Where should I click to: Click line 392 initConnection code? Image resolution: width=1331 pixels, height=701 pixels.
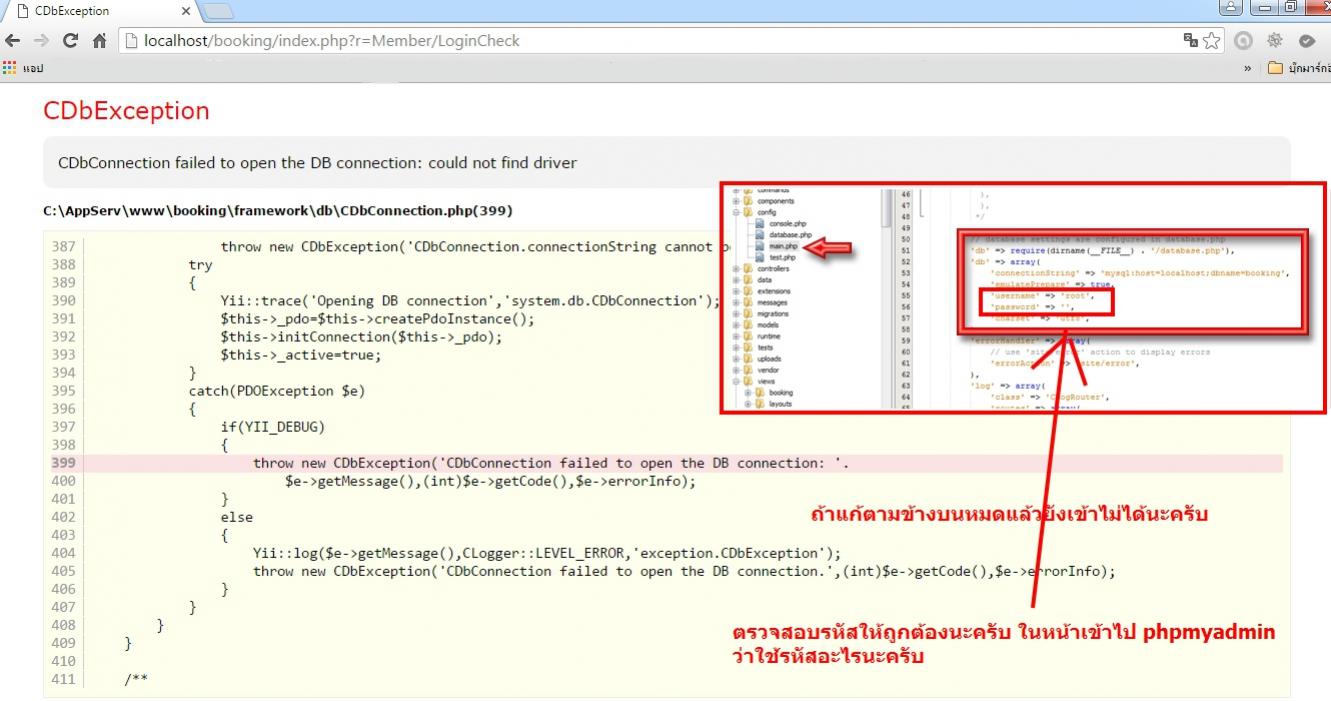point(361,337)
